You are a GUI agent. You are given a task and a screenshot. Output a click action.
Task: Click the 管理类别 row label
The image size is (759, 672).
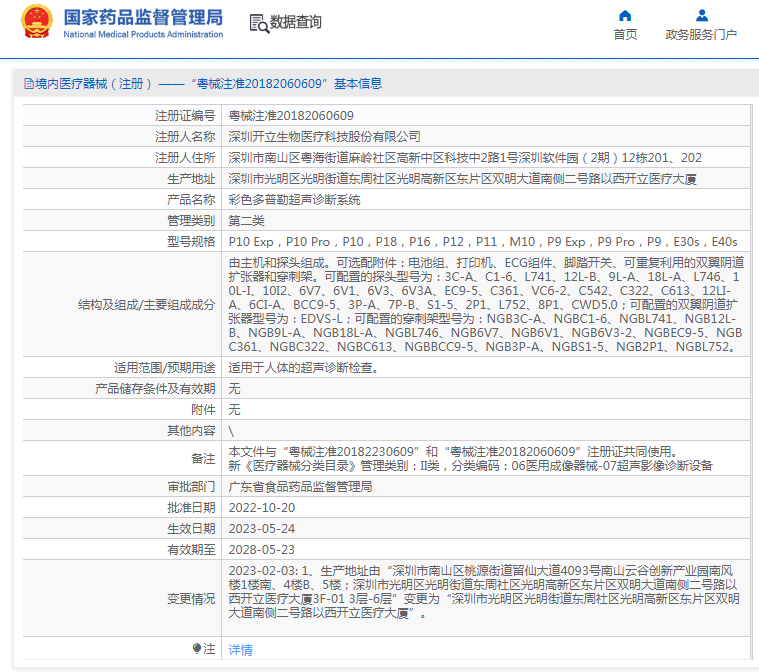coord(191,221)
